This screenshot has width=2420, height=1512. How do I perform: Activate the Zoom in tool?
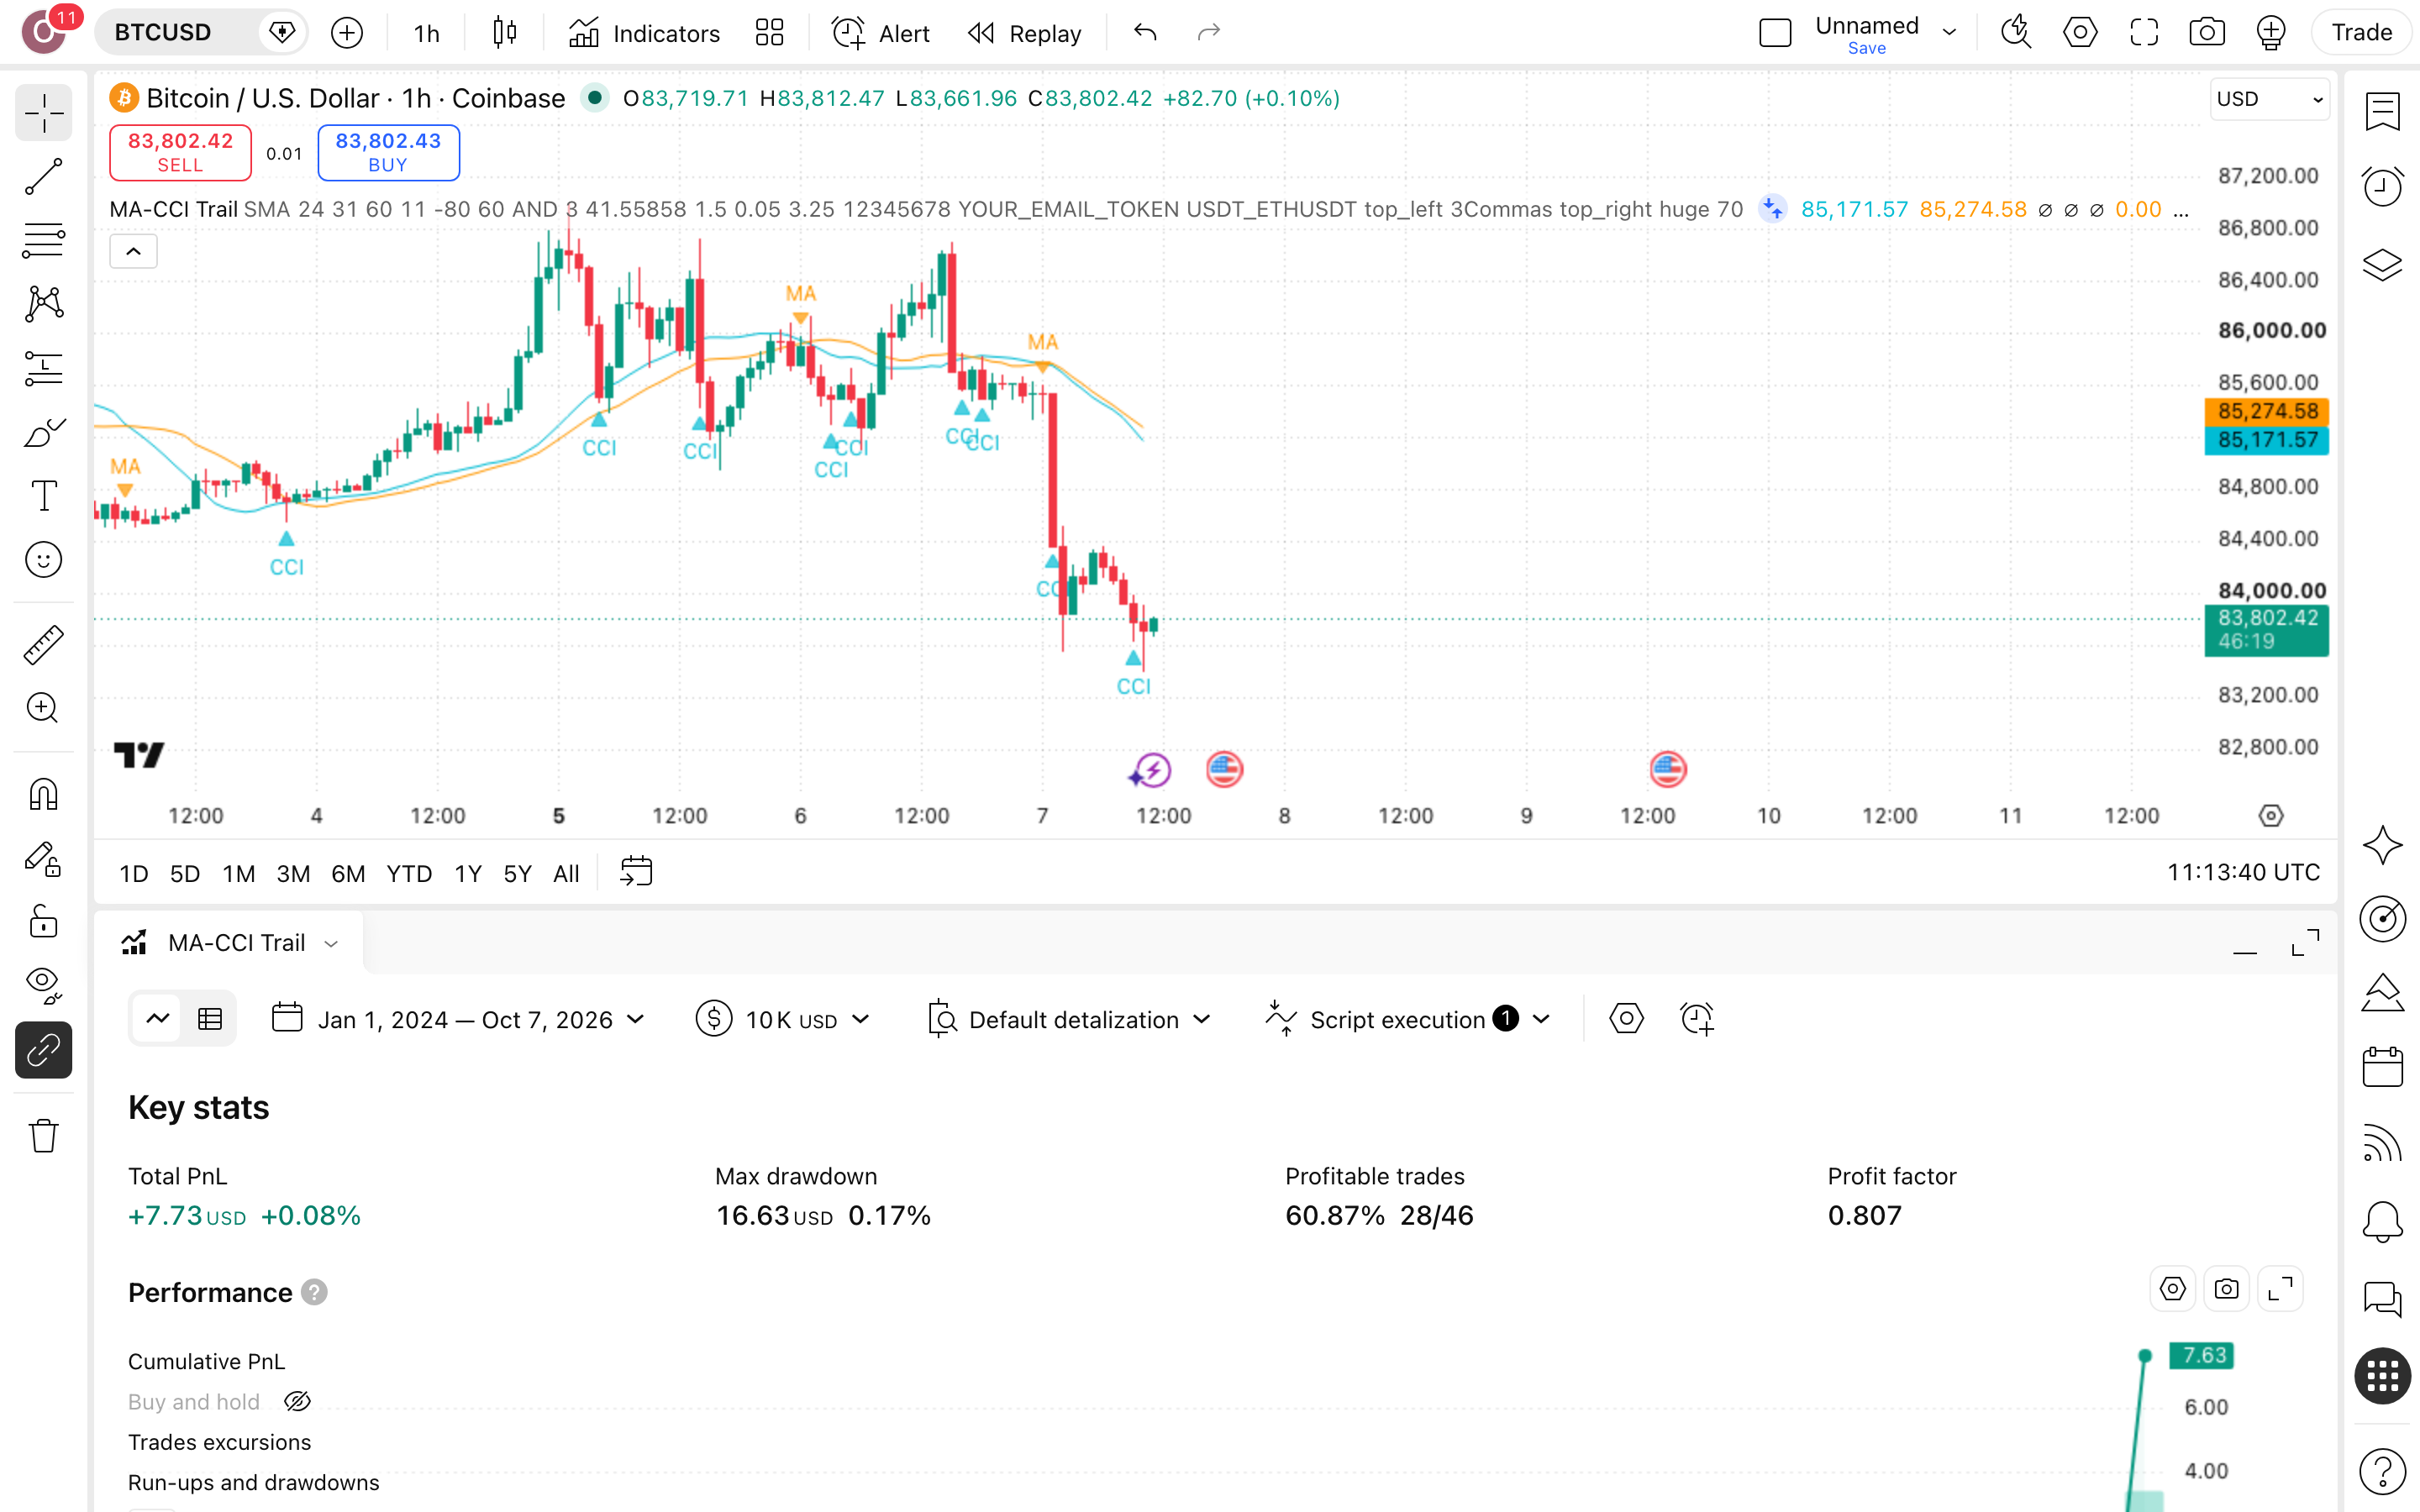click(43, 708)
